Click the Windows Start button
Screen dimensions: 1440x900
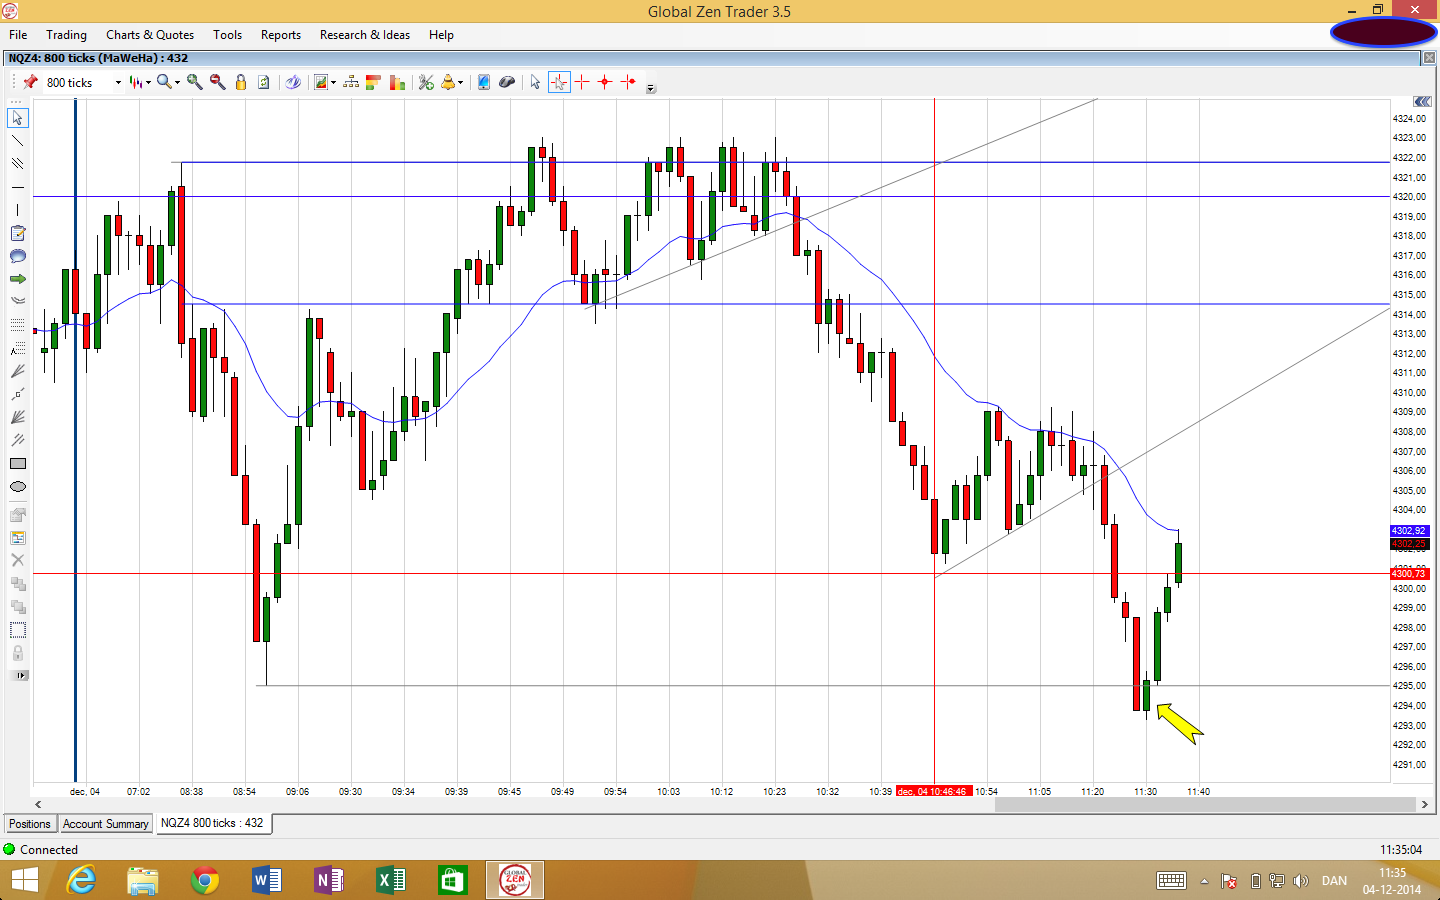[24, 880]
